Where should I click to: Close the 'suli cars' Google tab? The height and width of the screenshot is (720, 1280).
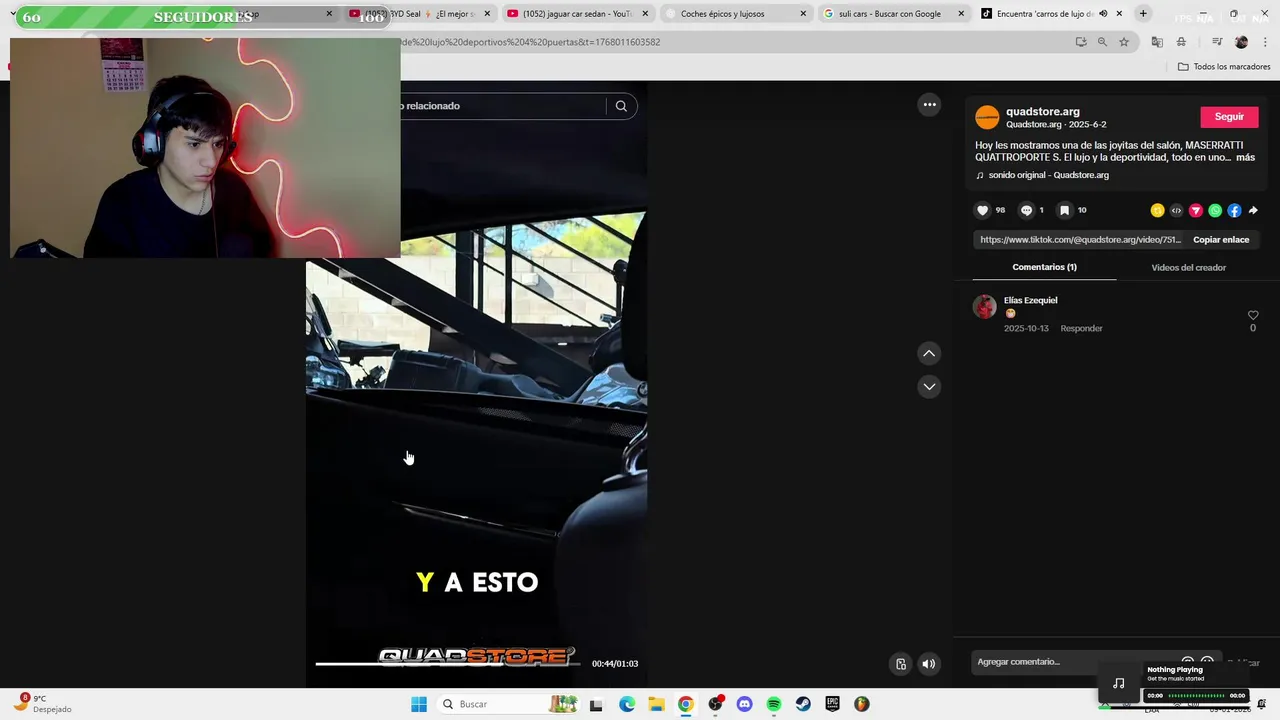click(961, 14)
